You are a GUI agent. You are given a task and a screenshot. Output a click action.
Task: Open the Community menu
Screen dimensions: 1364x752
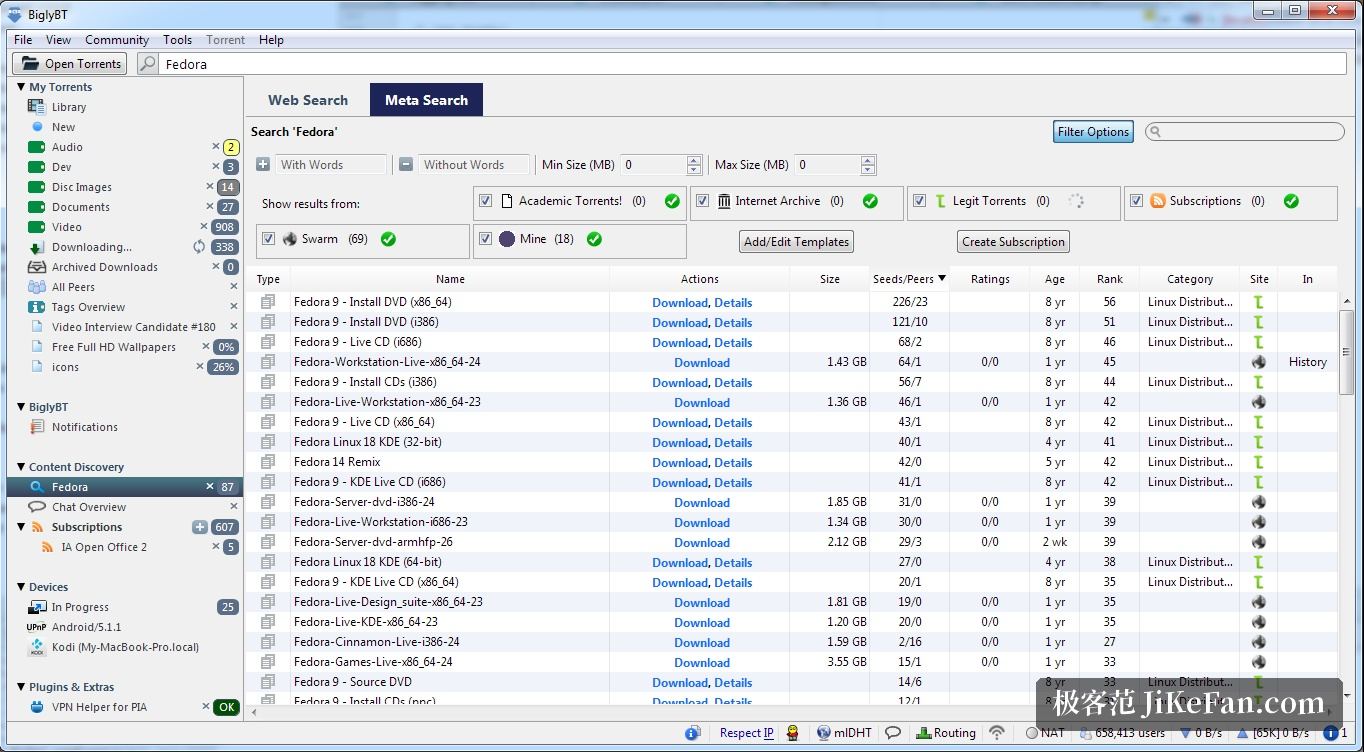tap(117, 40)
